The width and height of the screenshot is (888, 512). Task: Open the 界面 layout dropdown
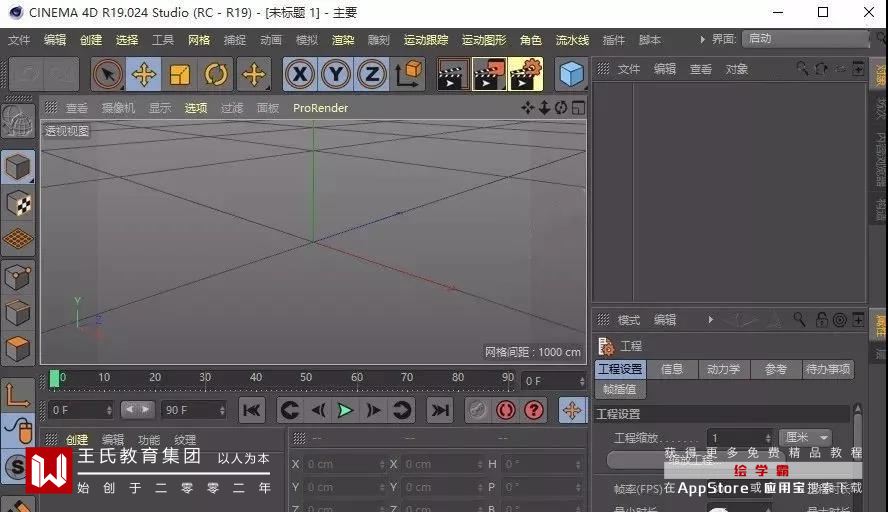[805, 39]
